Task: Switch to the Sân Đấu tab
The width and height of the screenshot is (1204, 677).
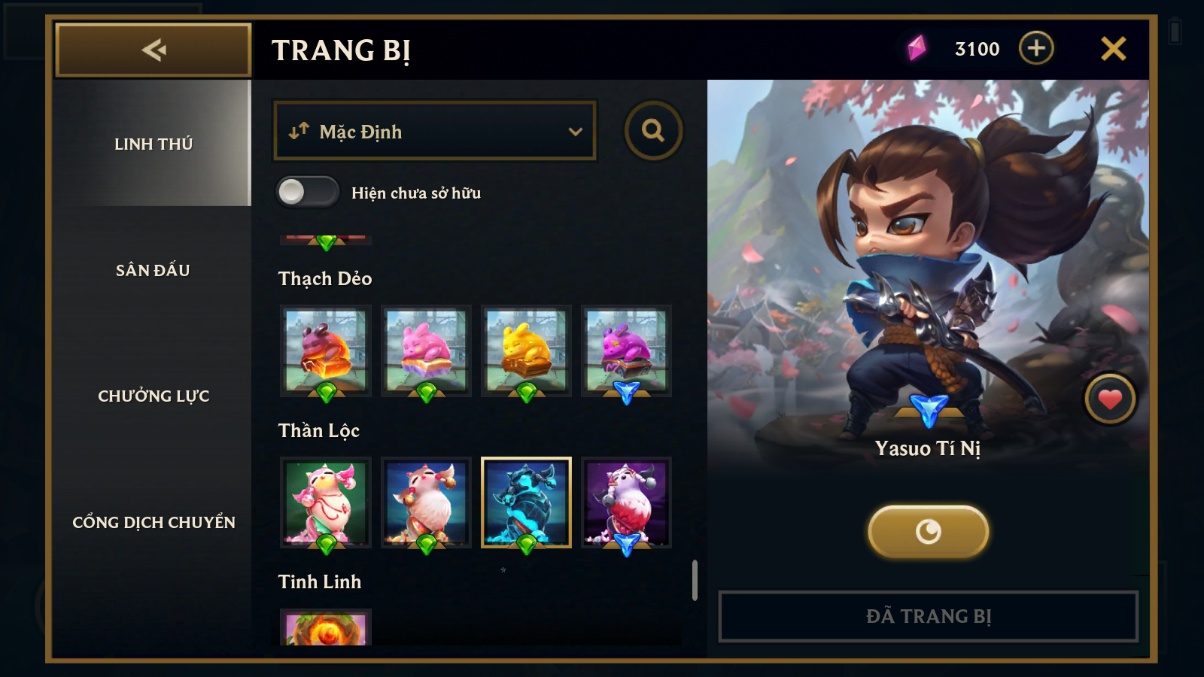Action: point(153,270)
